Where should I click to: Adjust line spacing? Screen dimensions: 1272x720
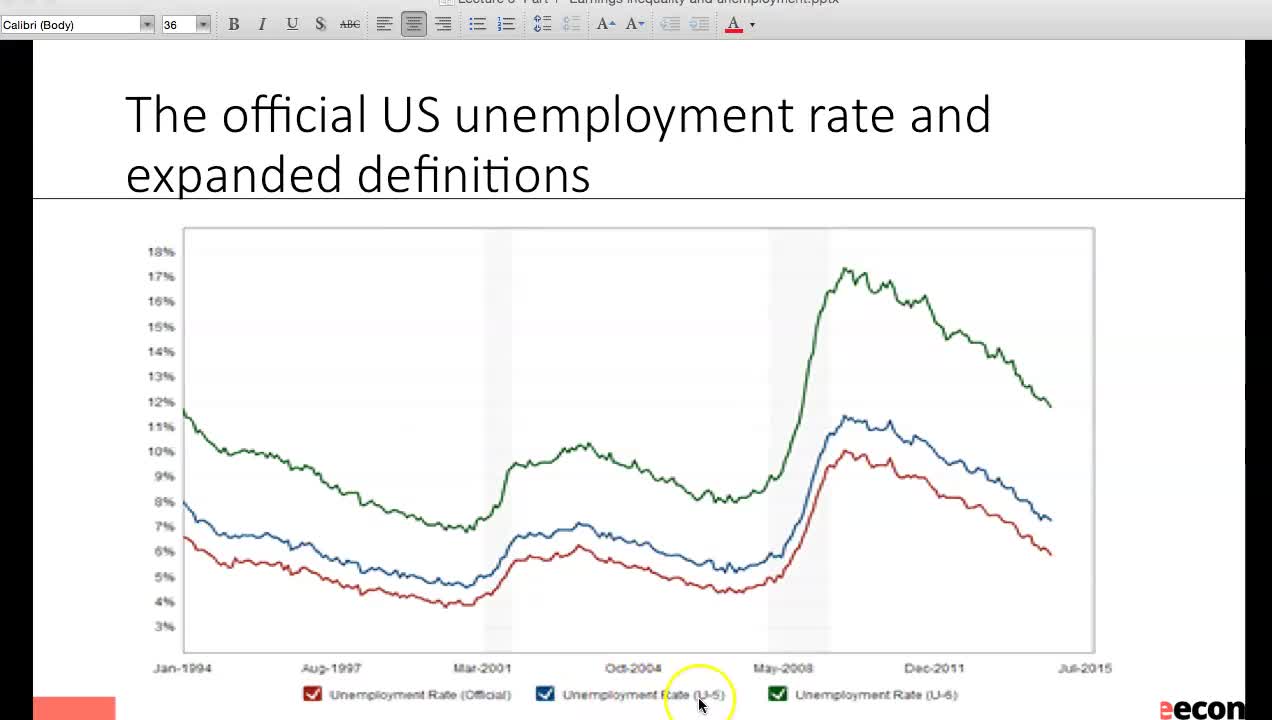coord(542,24)
